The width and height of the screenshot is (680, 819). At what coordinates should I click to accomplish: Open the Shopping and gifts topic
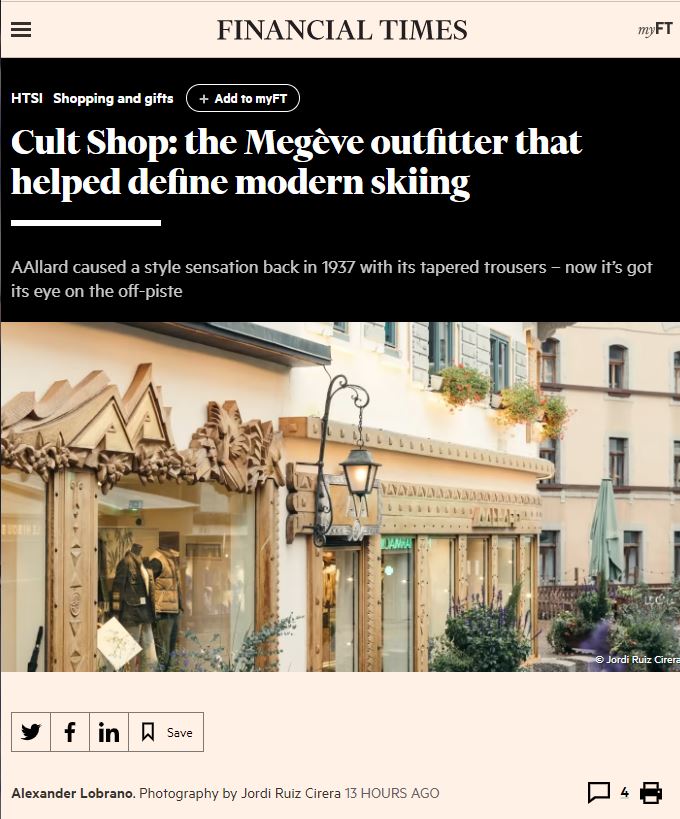click(113, 98)
